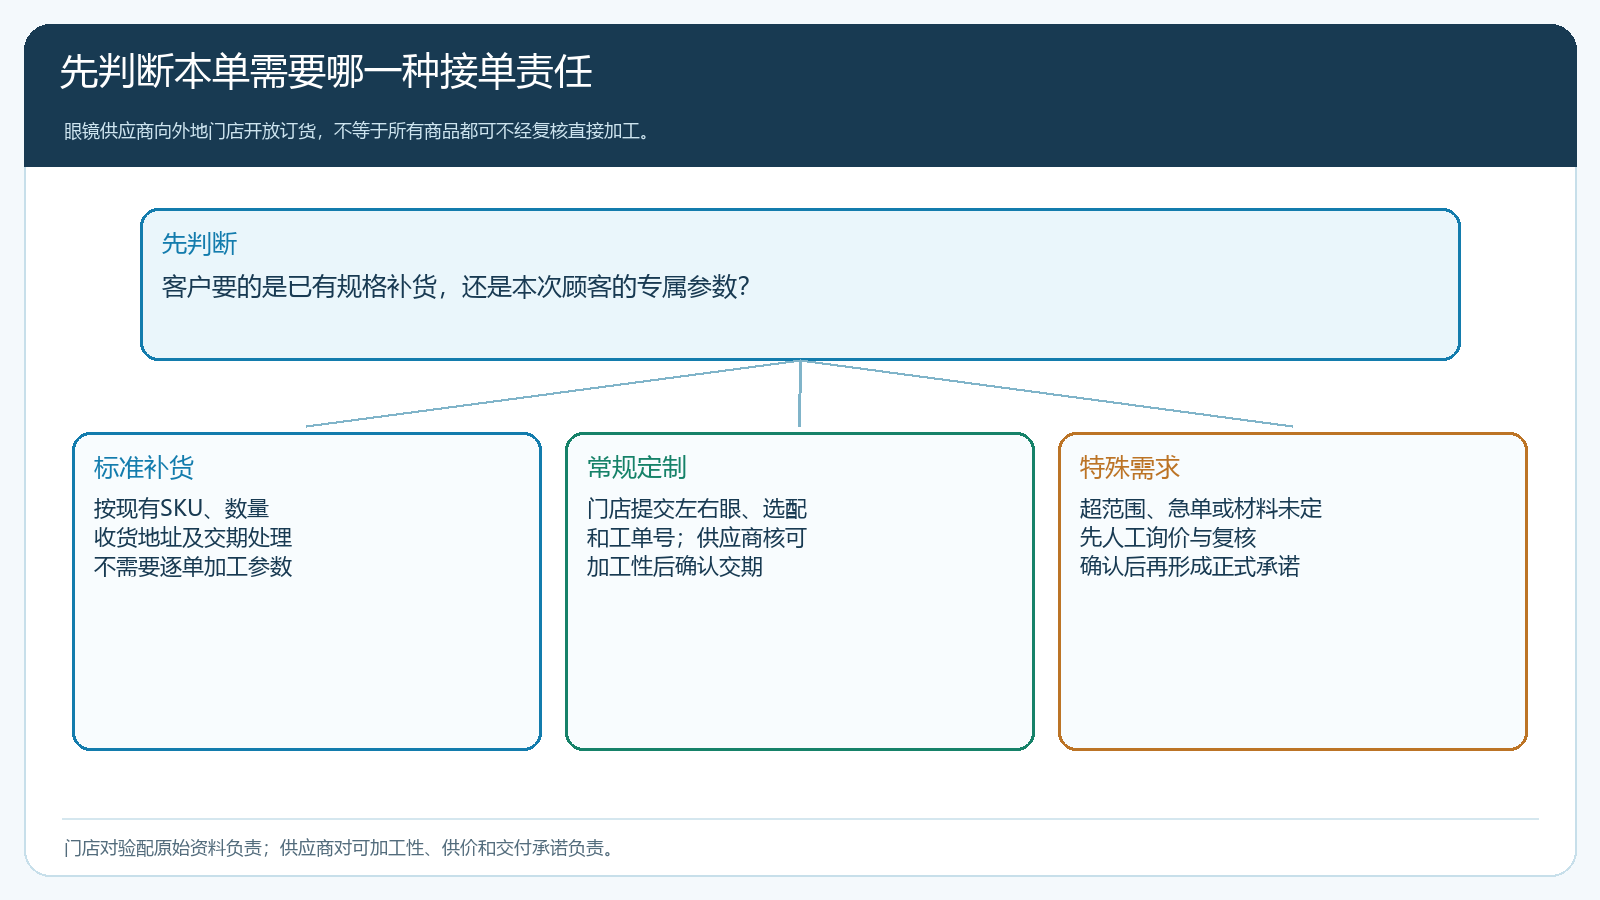1600x900 pixels.
Task: Select the line 加工性后确认交期
Action: [675, 567]
